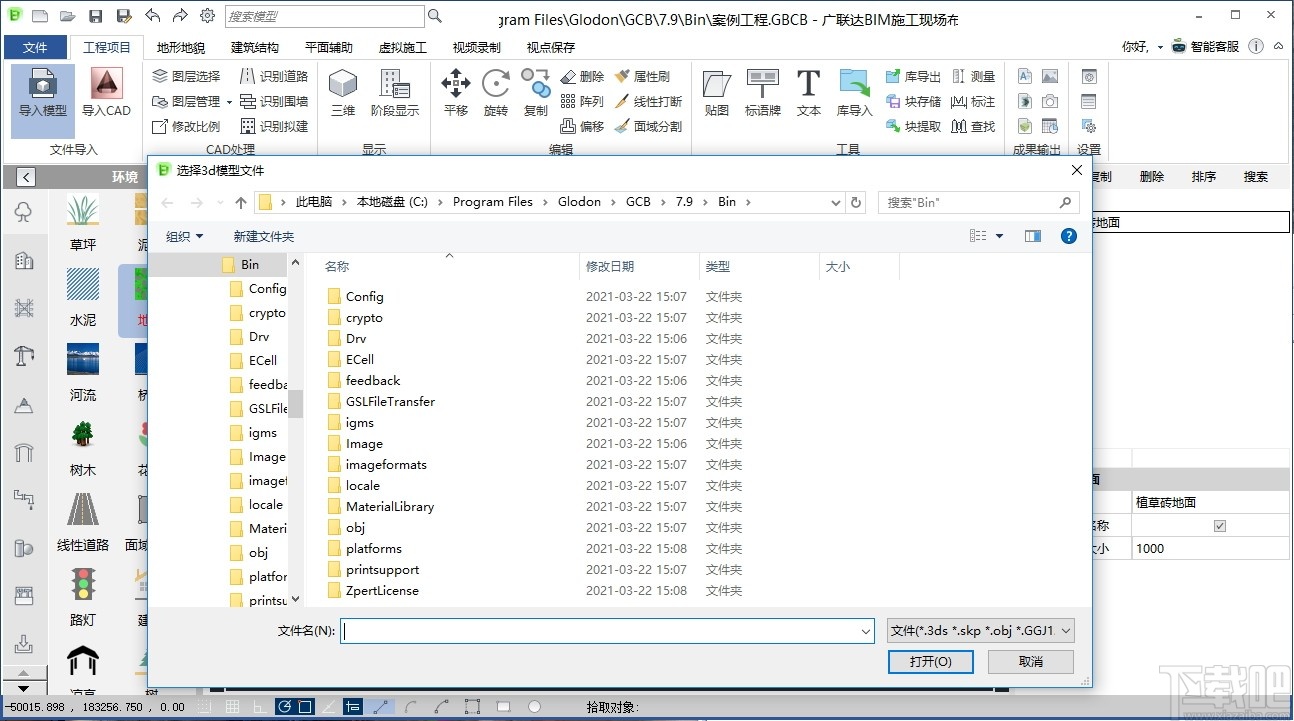Open the 组织 organize dropdown

point(184,236)
